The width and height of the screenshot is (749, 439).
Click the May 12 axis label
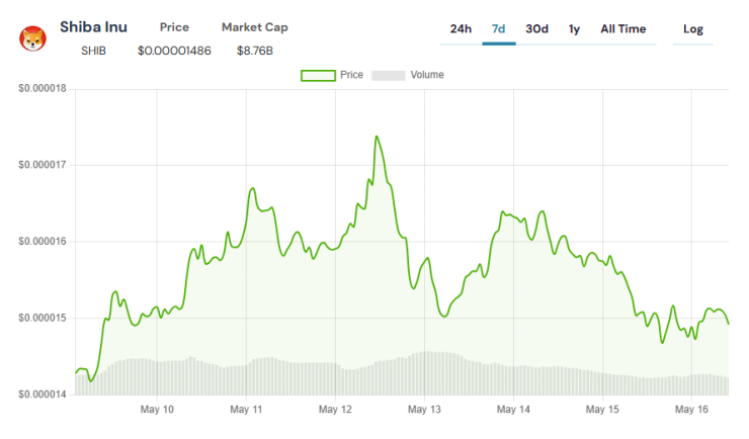coord(335,409)
